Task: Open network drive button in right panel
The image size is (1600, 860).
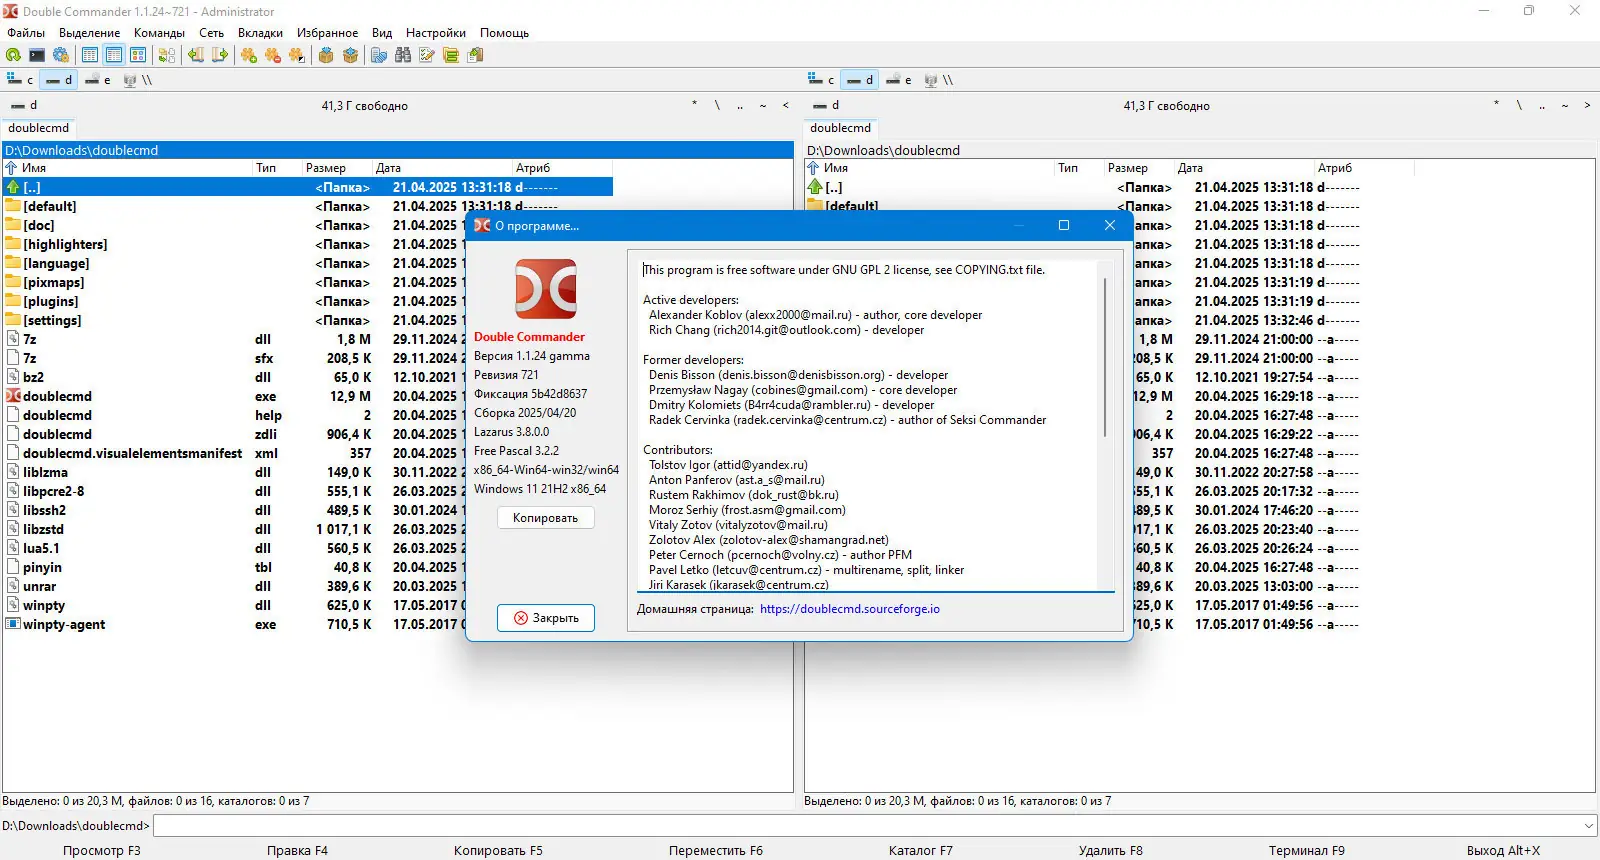Action: pyautogui.click(x=938, y=80)
